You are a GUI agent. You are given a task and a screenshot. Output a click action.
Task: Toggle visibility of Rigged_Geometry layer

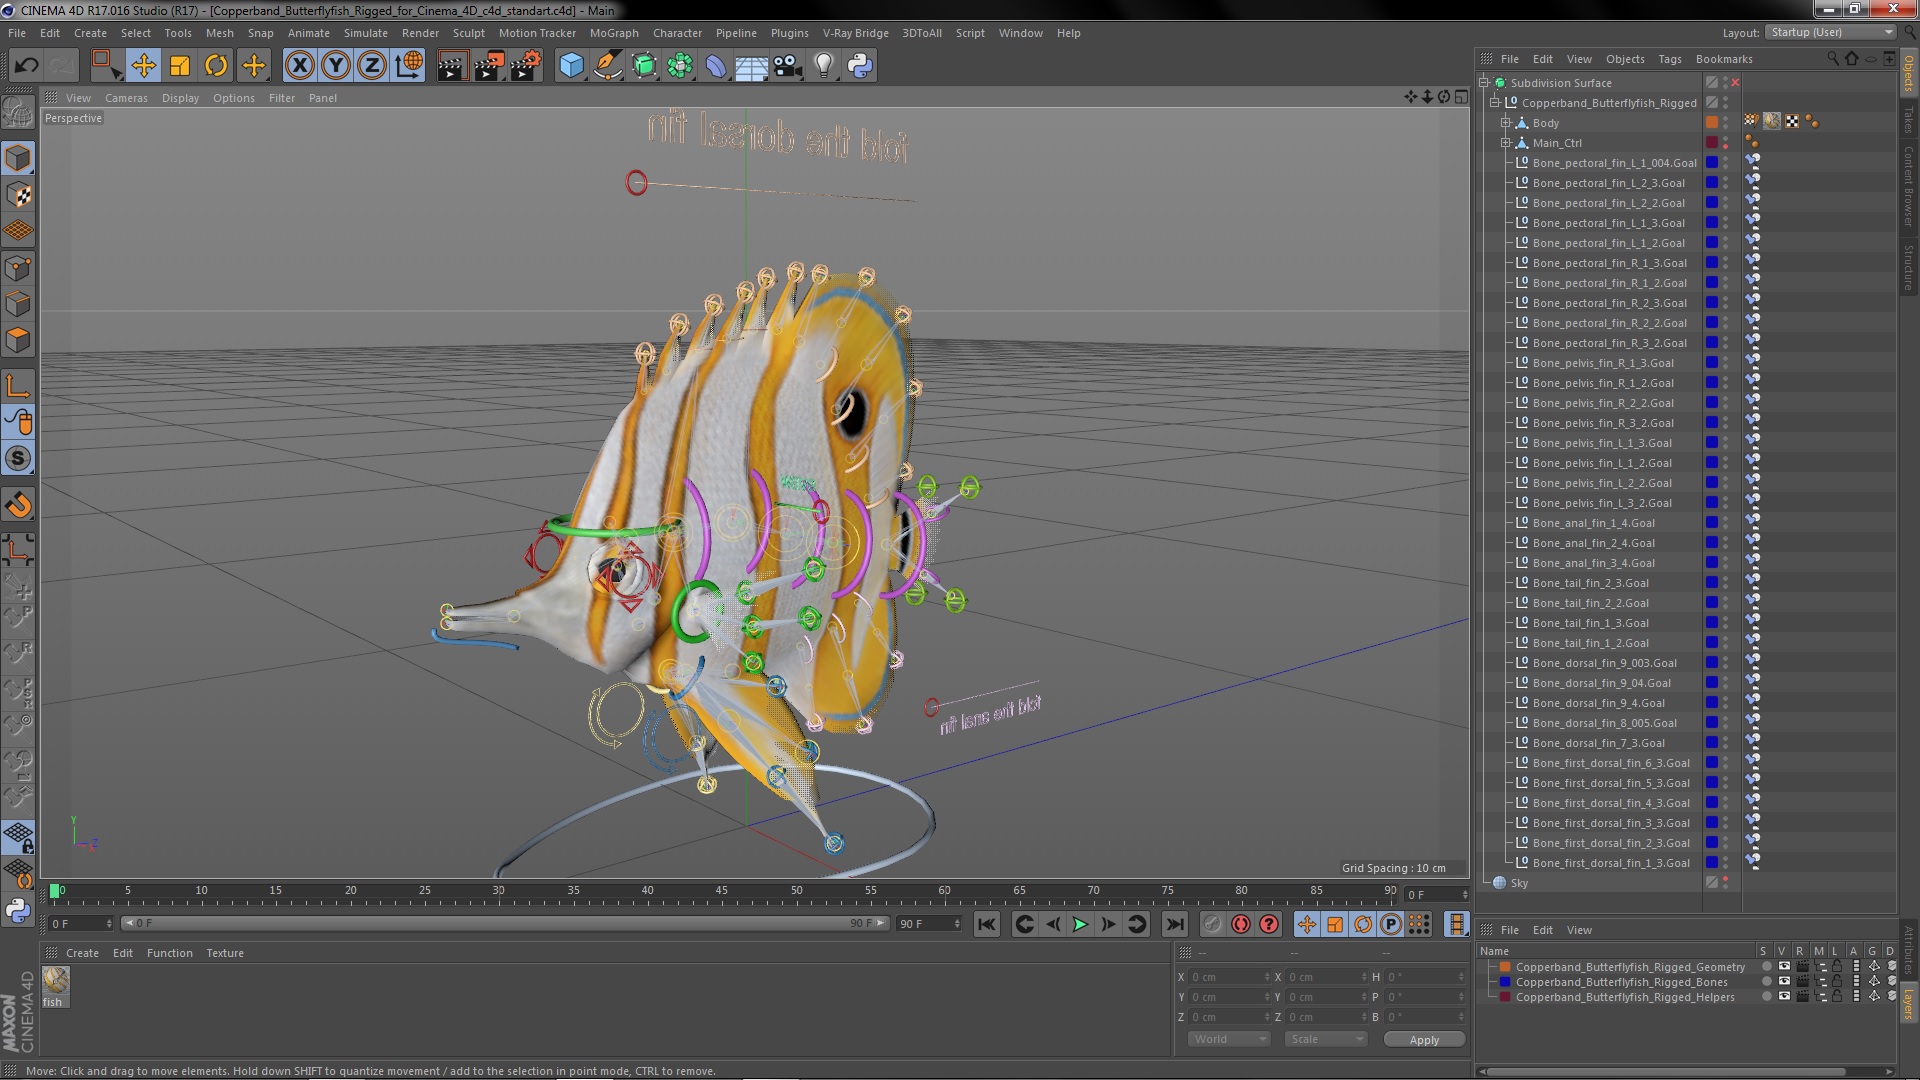(x=1784, y=967)
